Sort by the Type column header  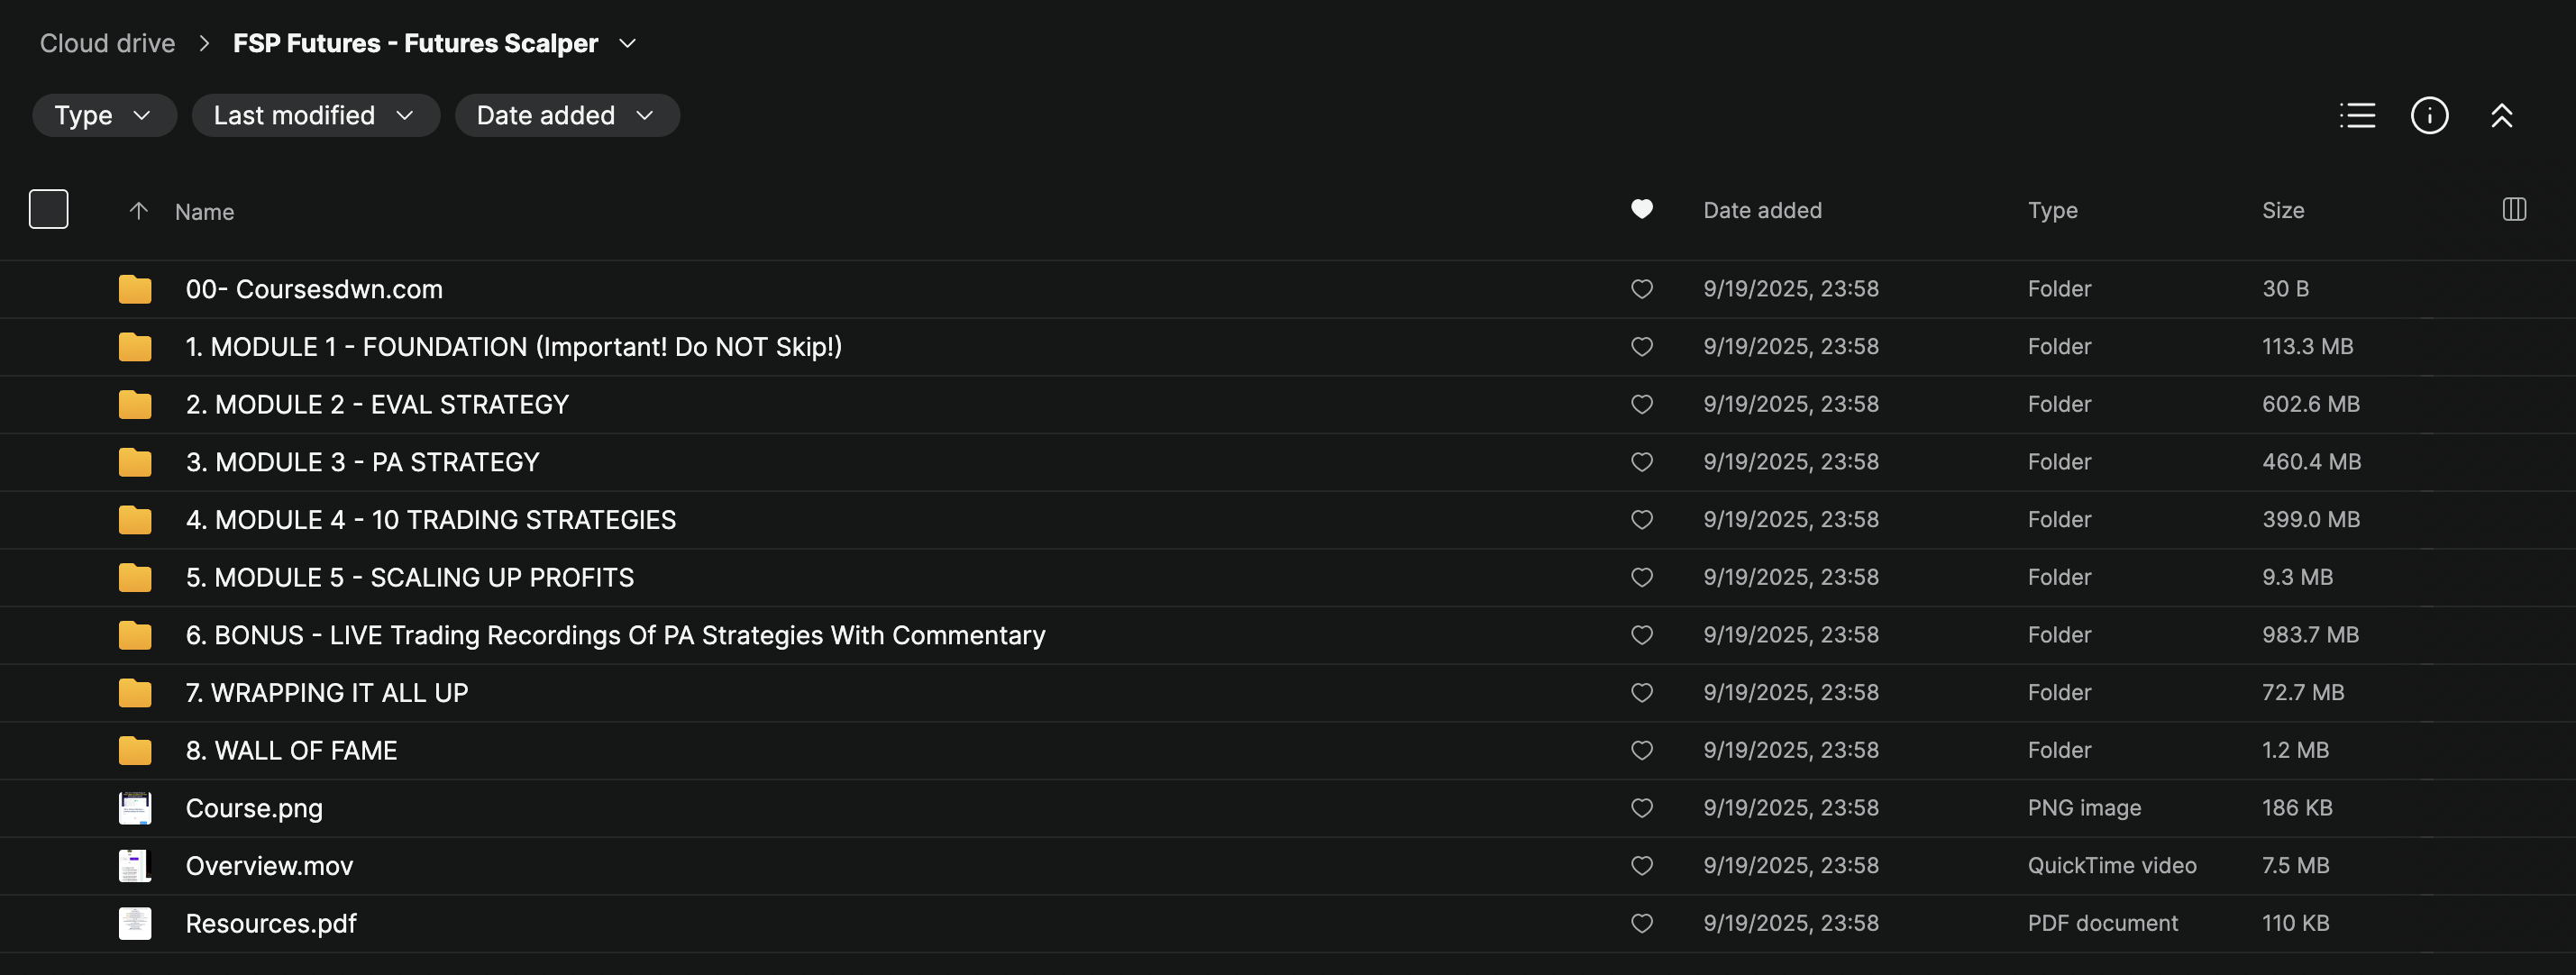[x=2052, y=211]
